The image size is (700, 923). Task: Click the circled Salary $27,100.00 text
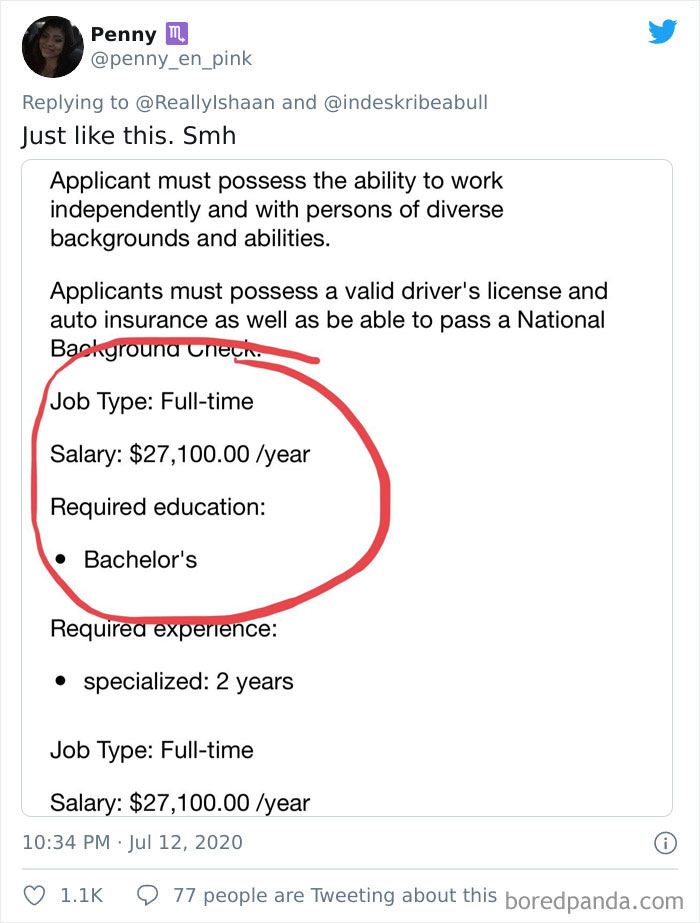tap(180, 454)
